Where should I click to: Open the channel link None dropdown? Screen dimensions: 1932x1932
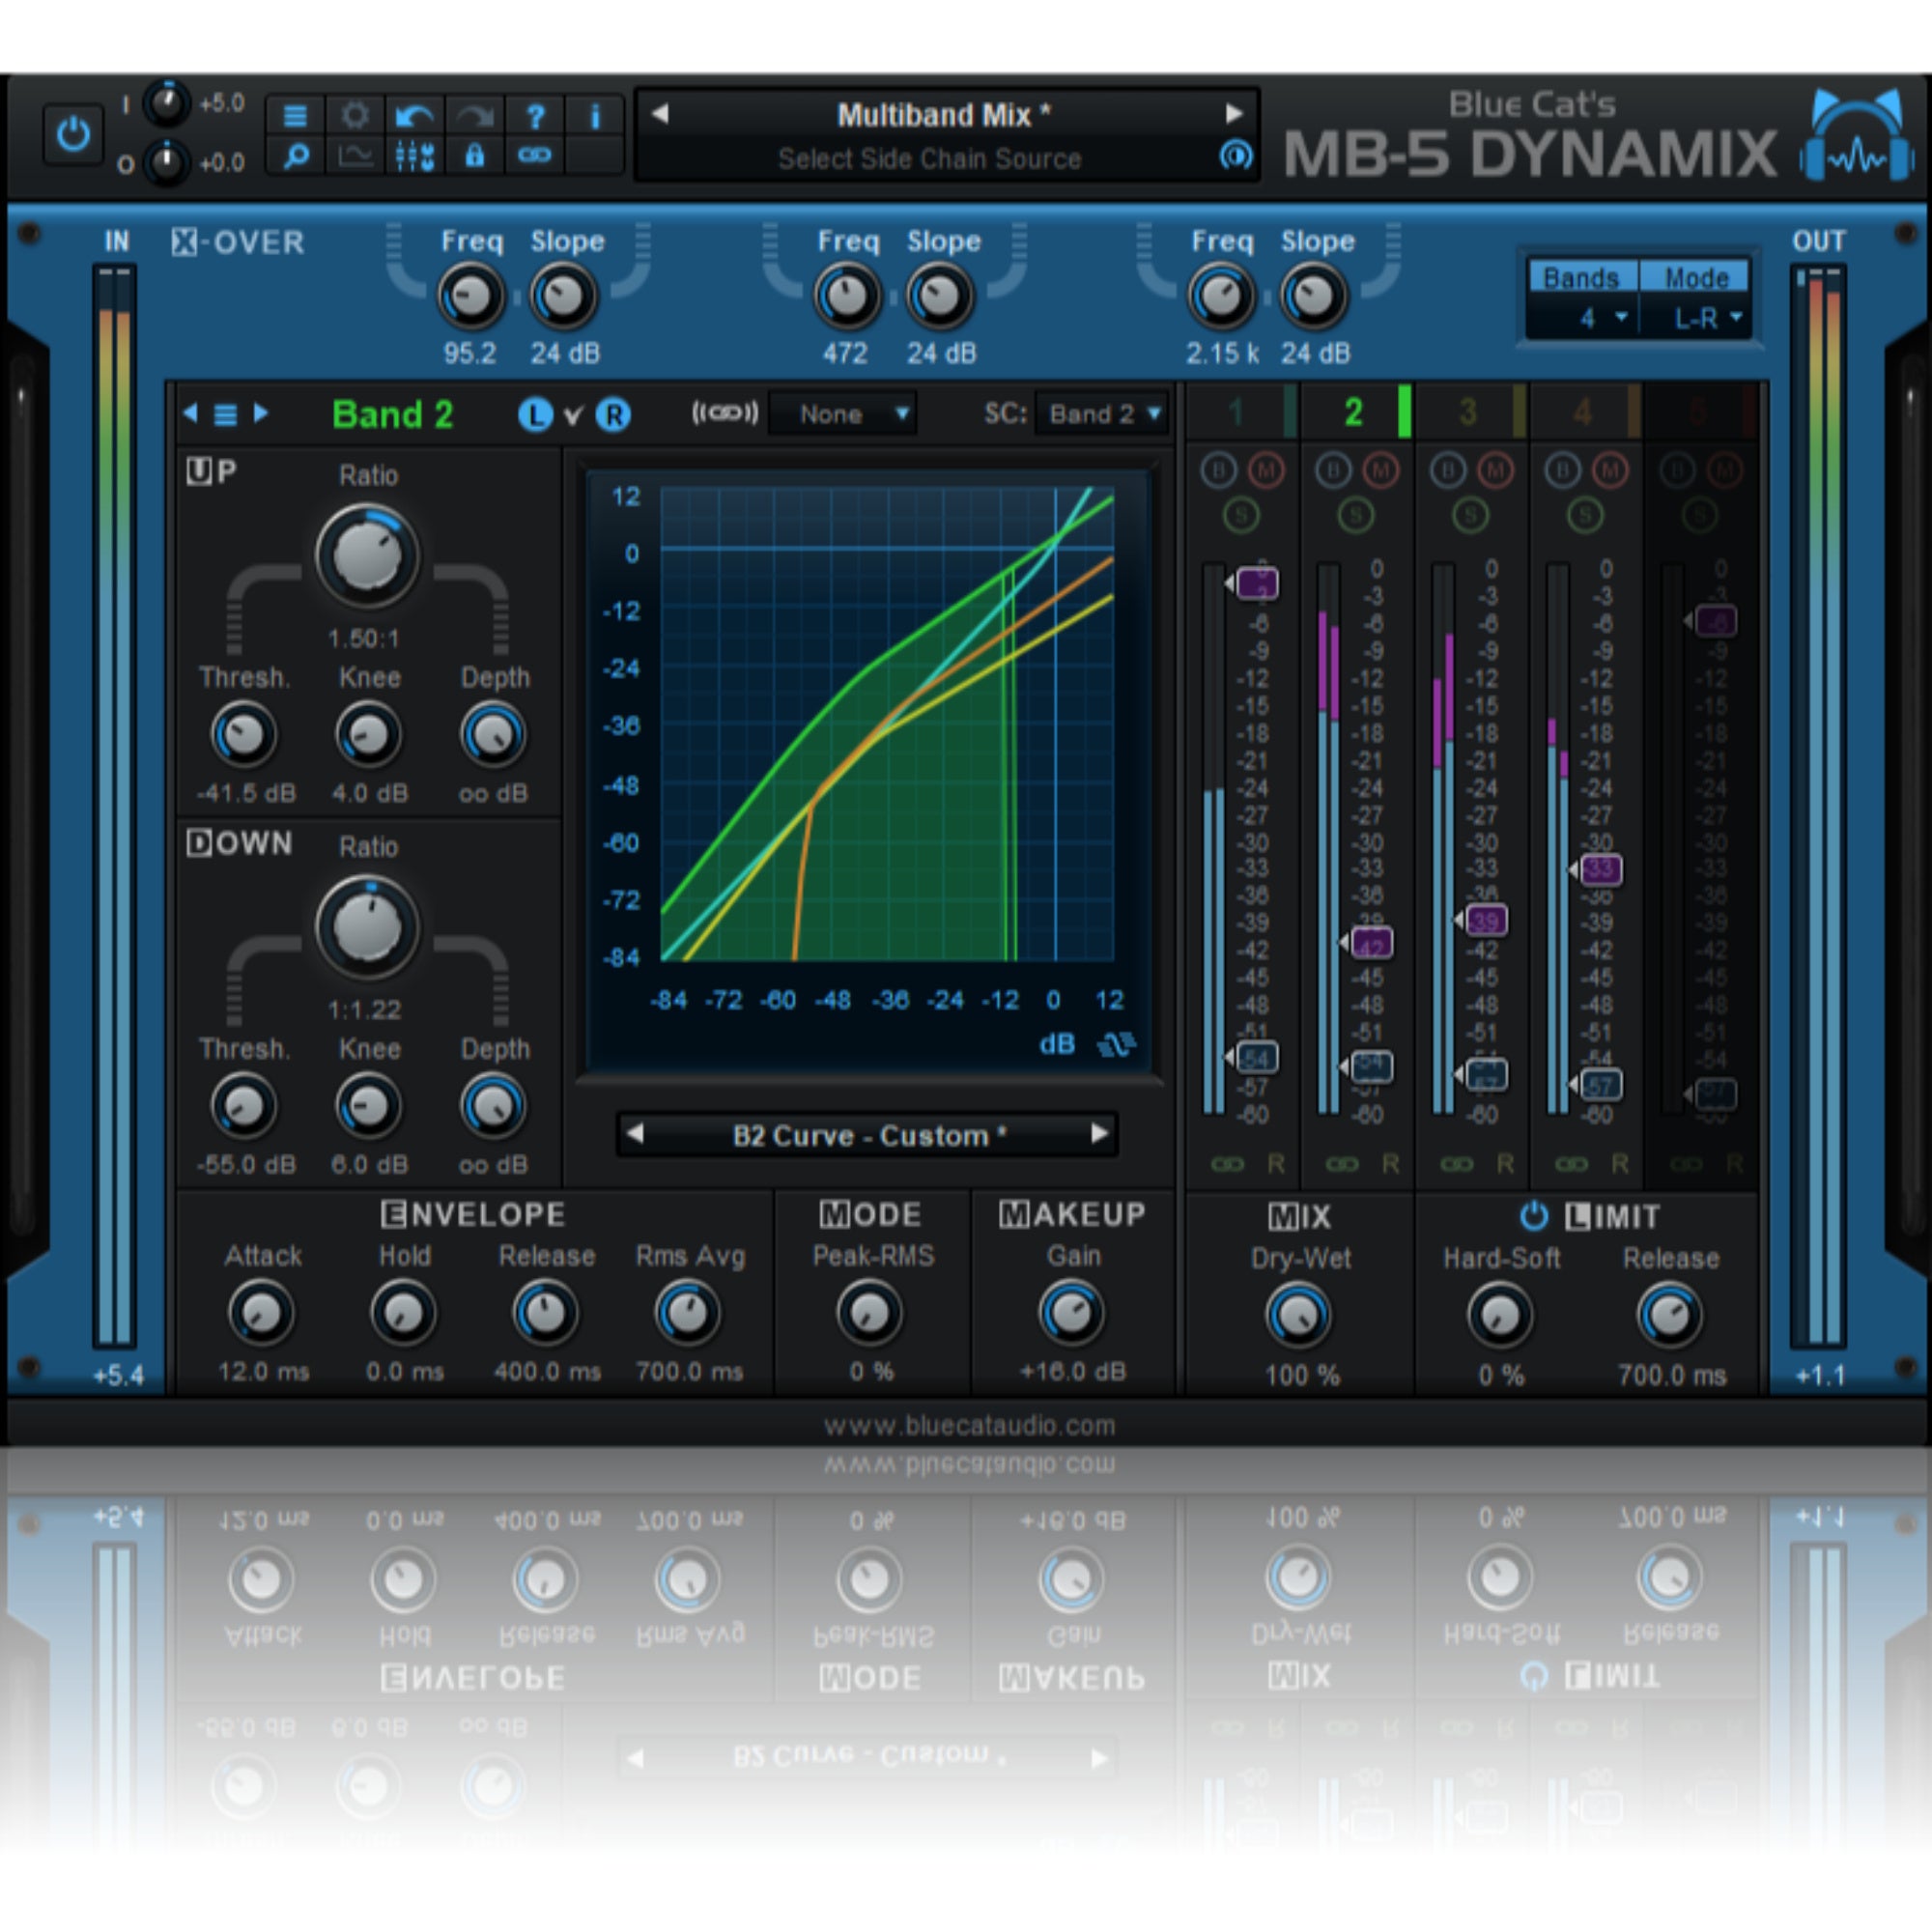[x=845, y=414]
